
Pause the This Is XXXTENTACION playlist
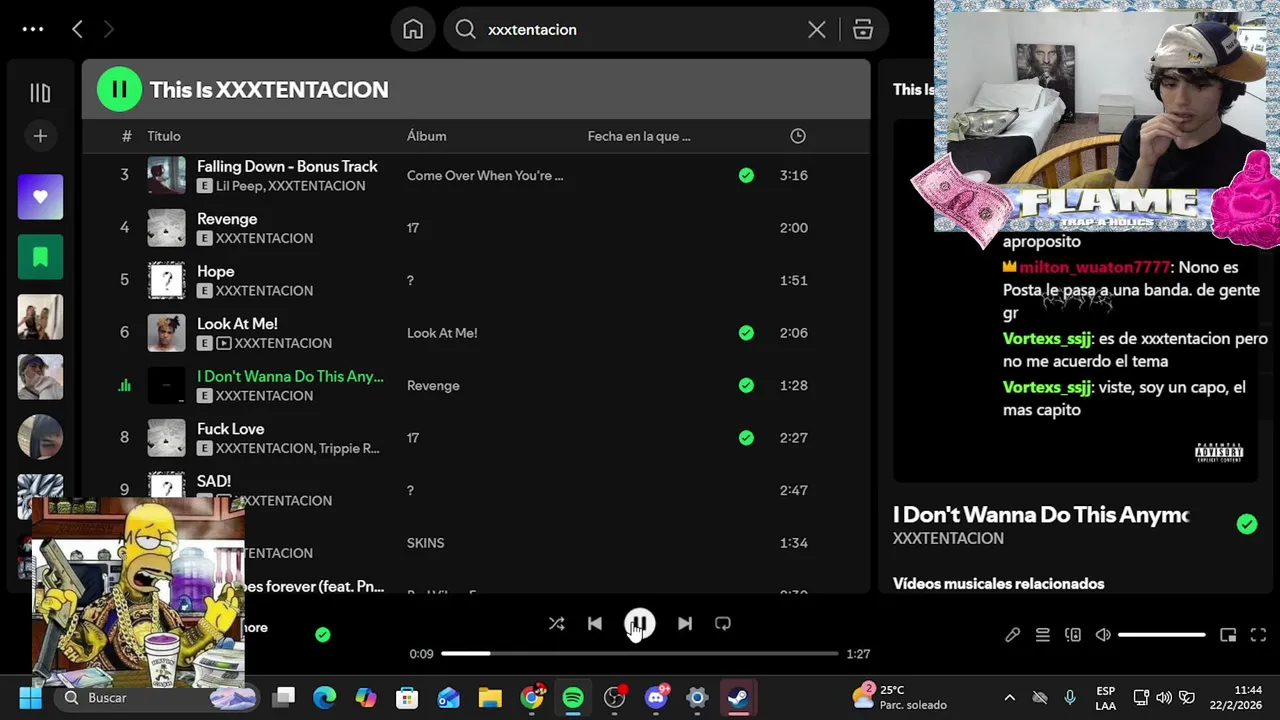click(x=119, y=89)
